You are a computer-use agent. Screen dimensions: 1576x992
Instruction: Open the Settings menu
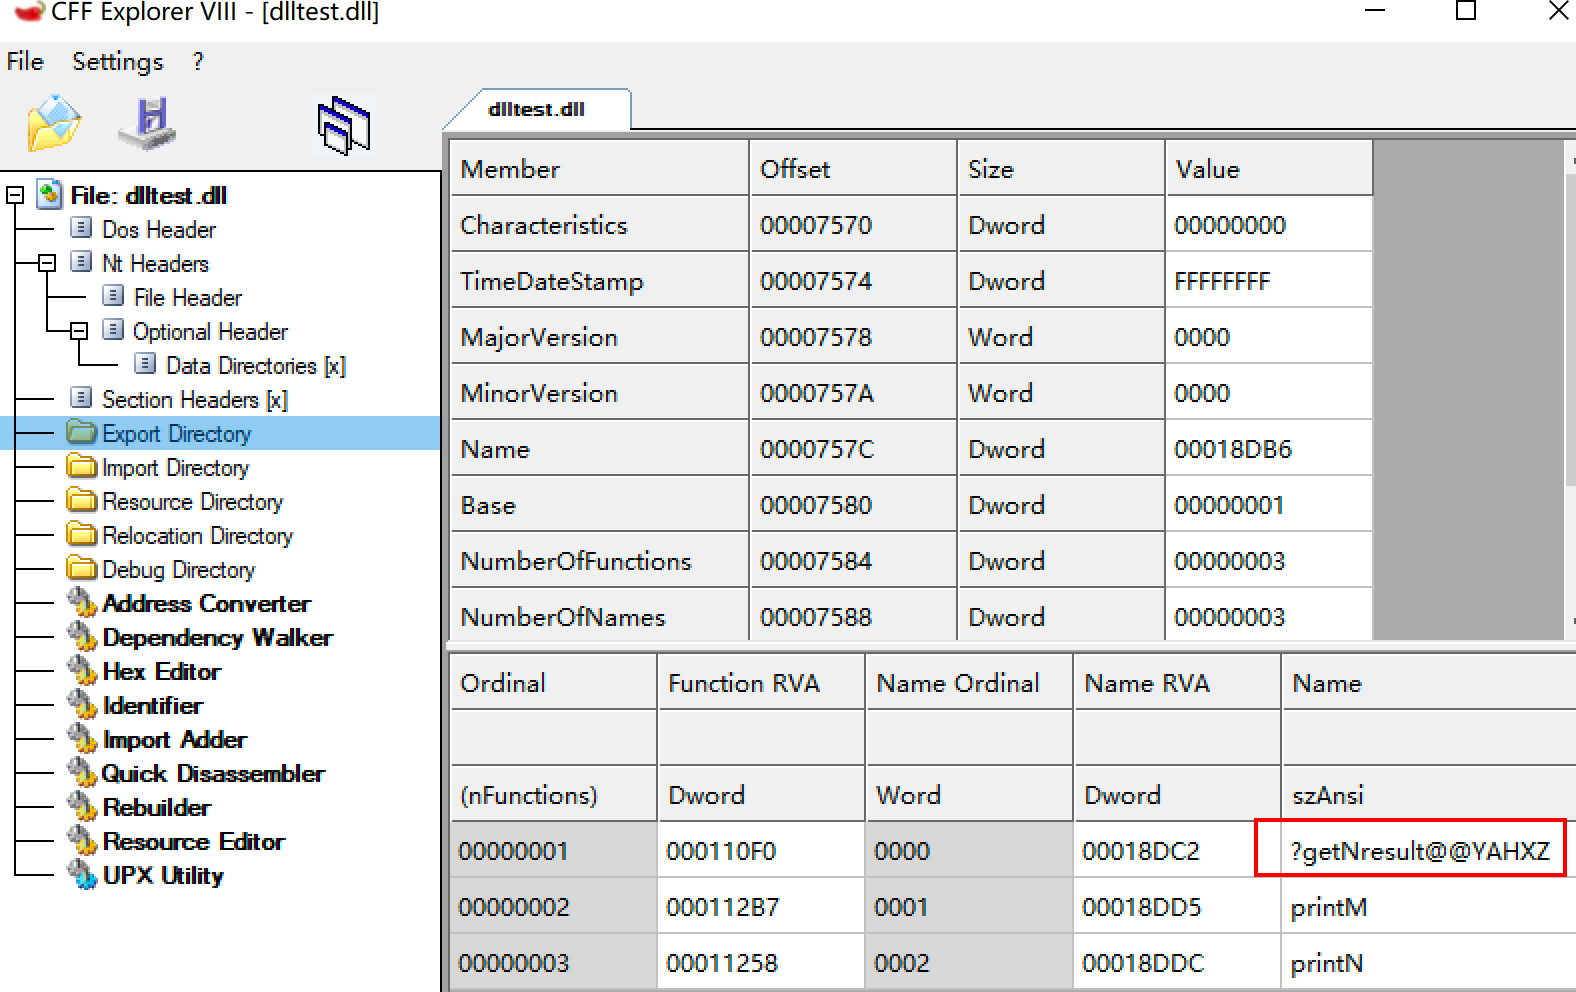[x=117, y=62]
